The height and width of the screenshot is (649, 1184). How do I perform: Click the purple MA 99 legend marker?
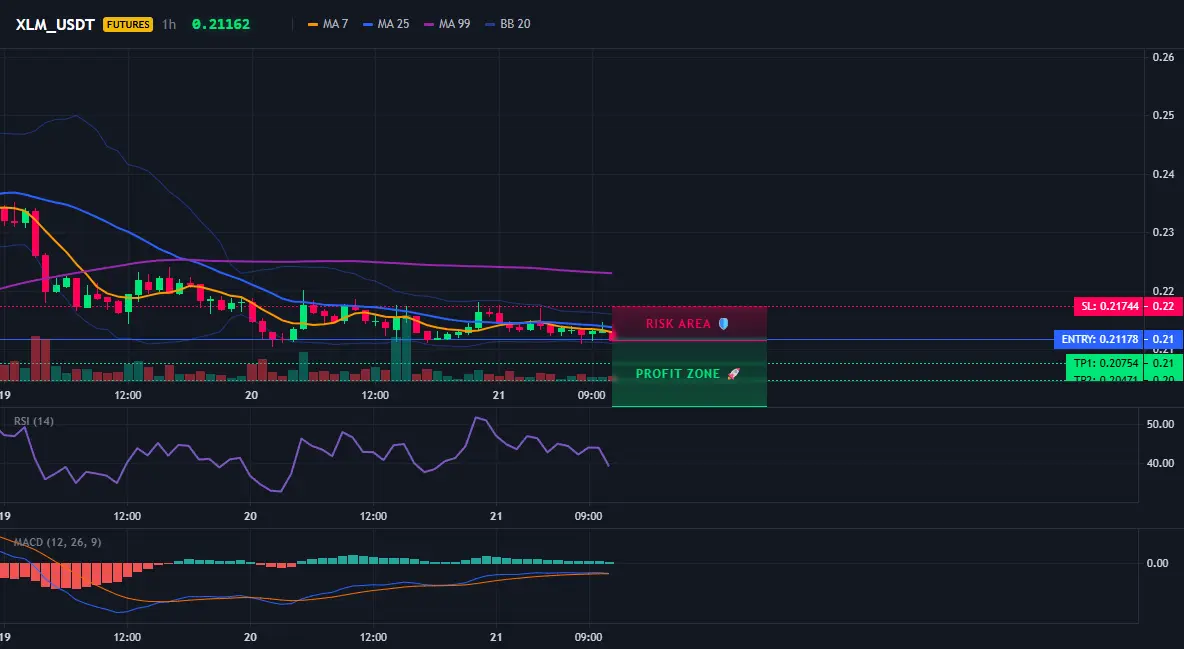429,24
